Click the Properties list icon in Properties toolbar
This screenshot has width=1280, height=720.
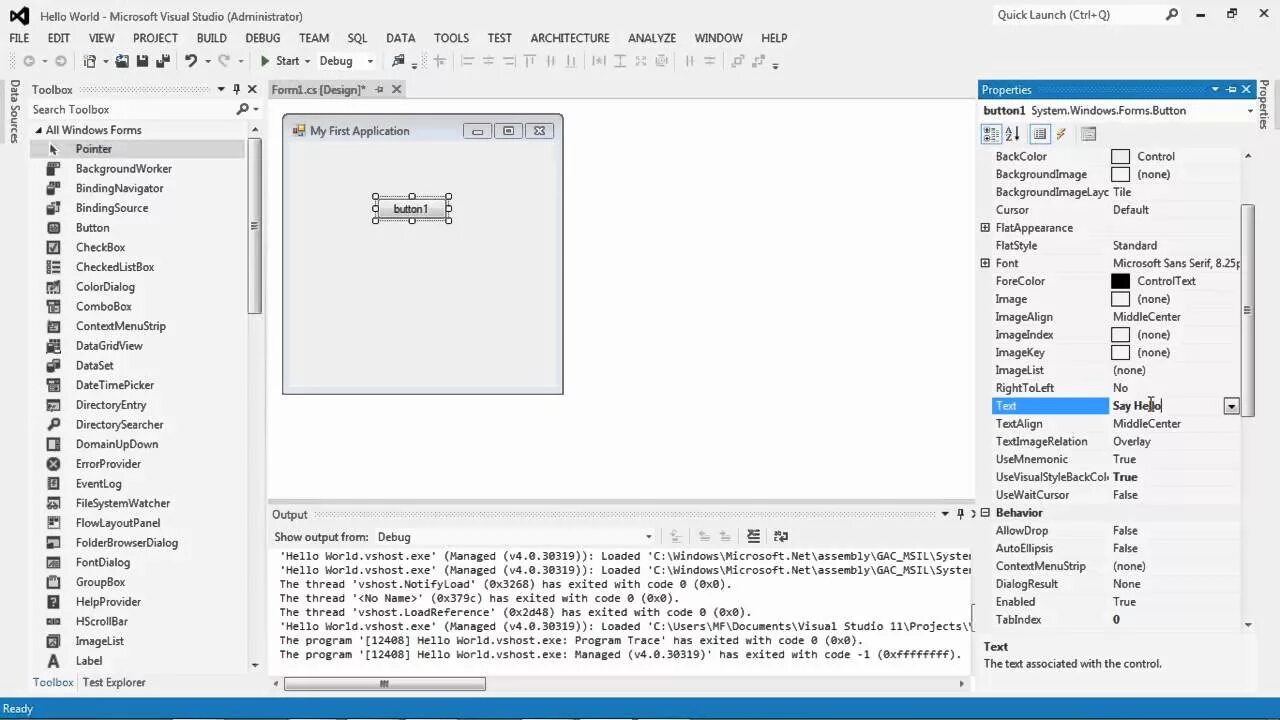coord(1039,133)
